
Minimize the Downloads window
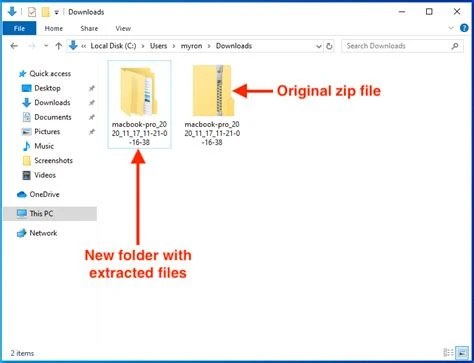402,12
